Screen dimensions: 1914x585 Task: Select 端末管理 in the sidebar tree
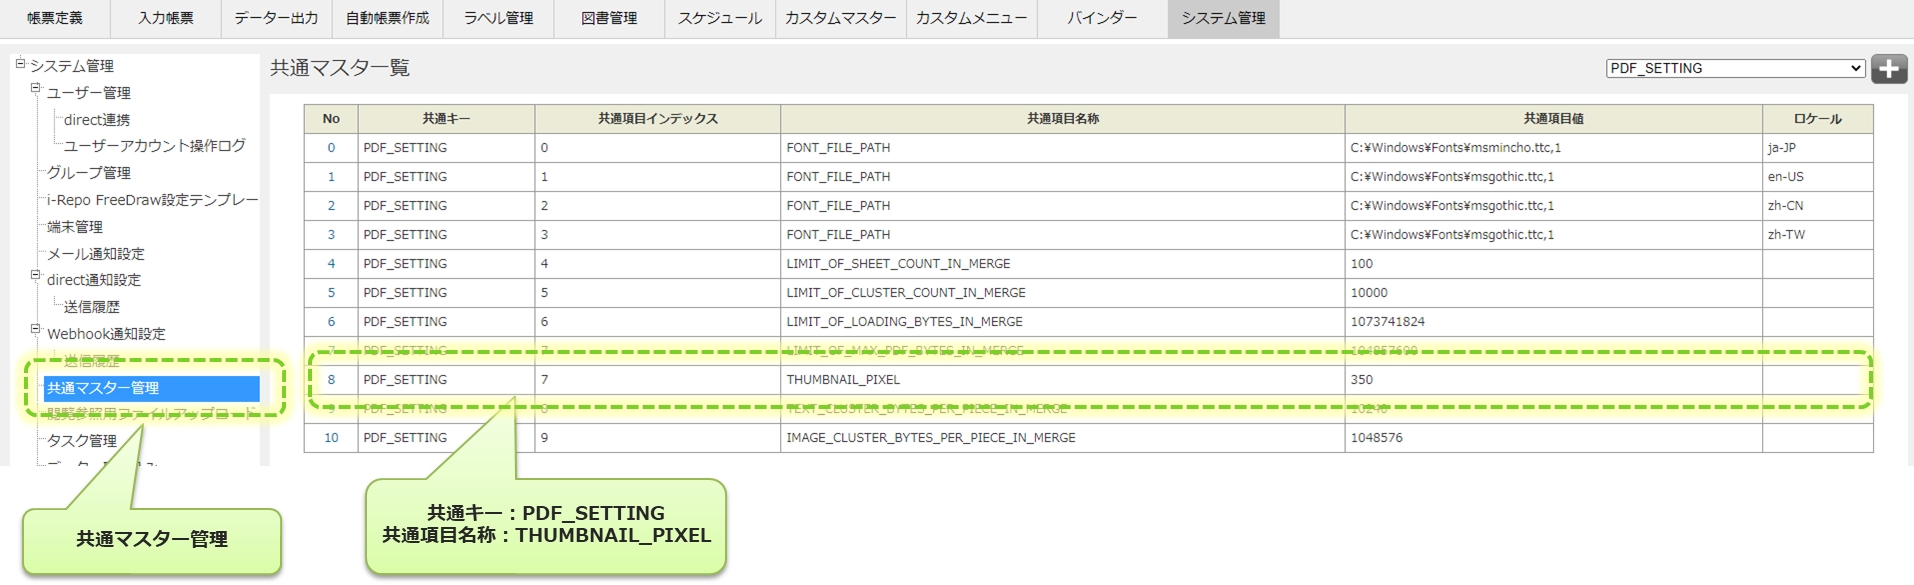tap(75, 227)
